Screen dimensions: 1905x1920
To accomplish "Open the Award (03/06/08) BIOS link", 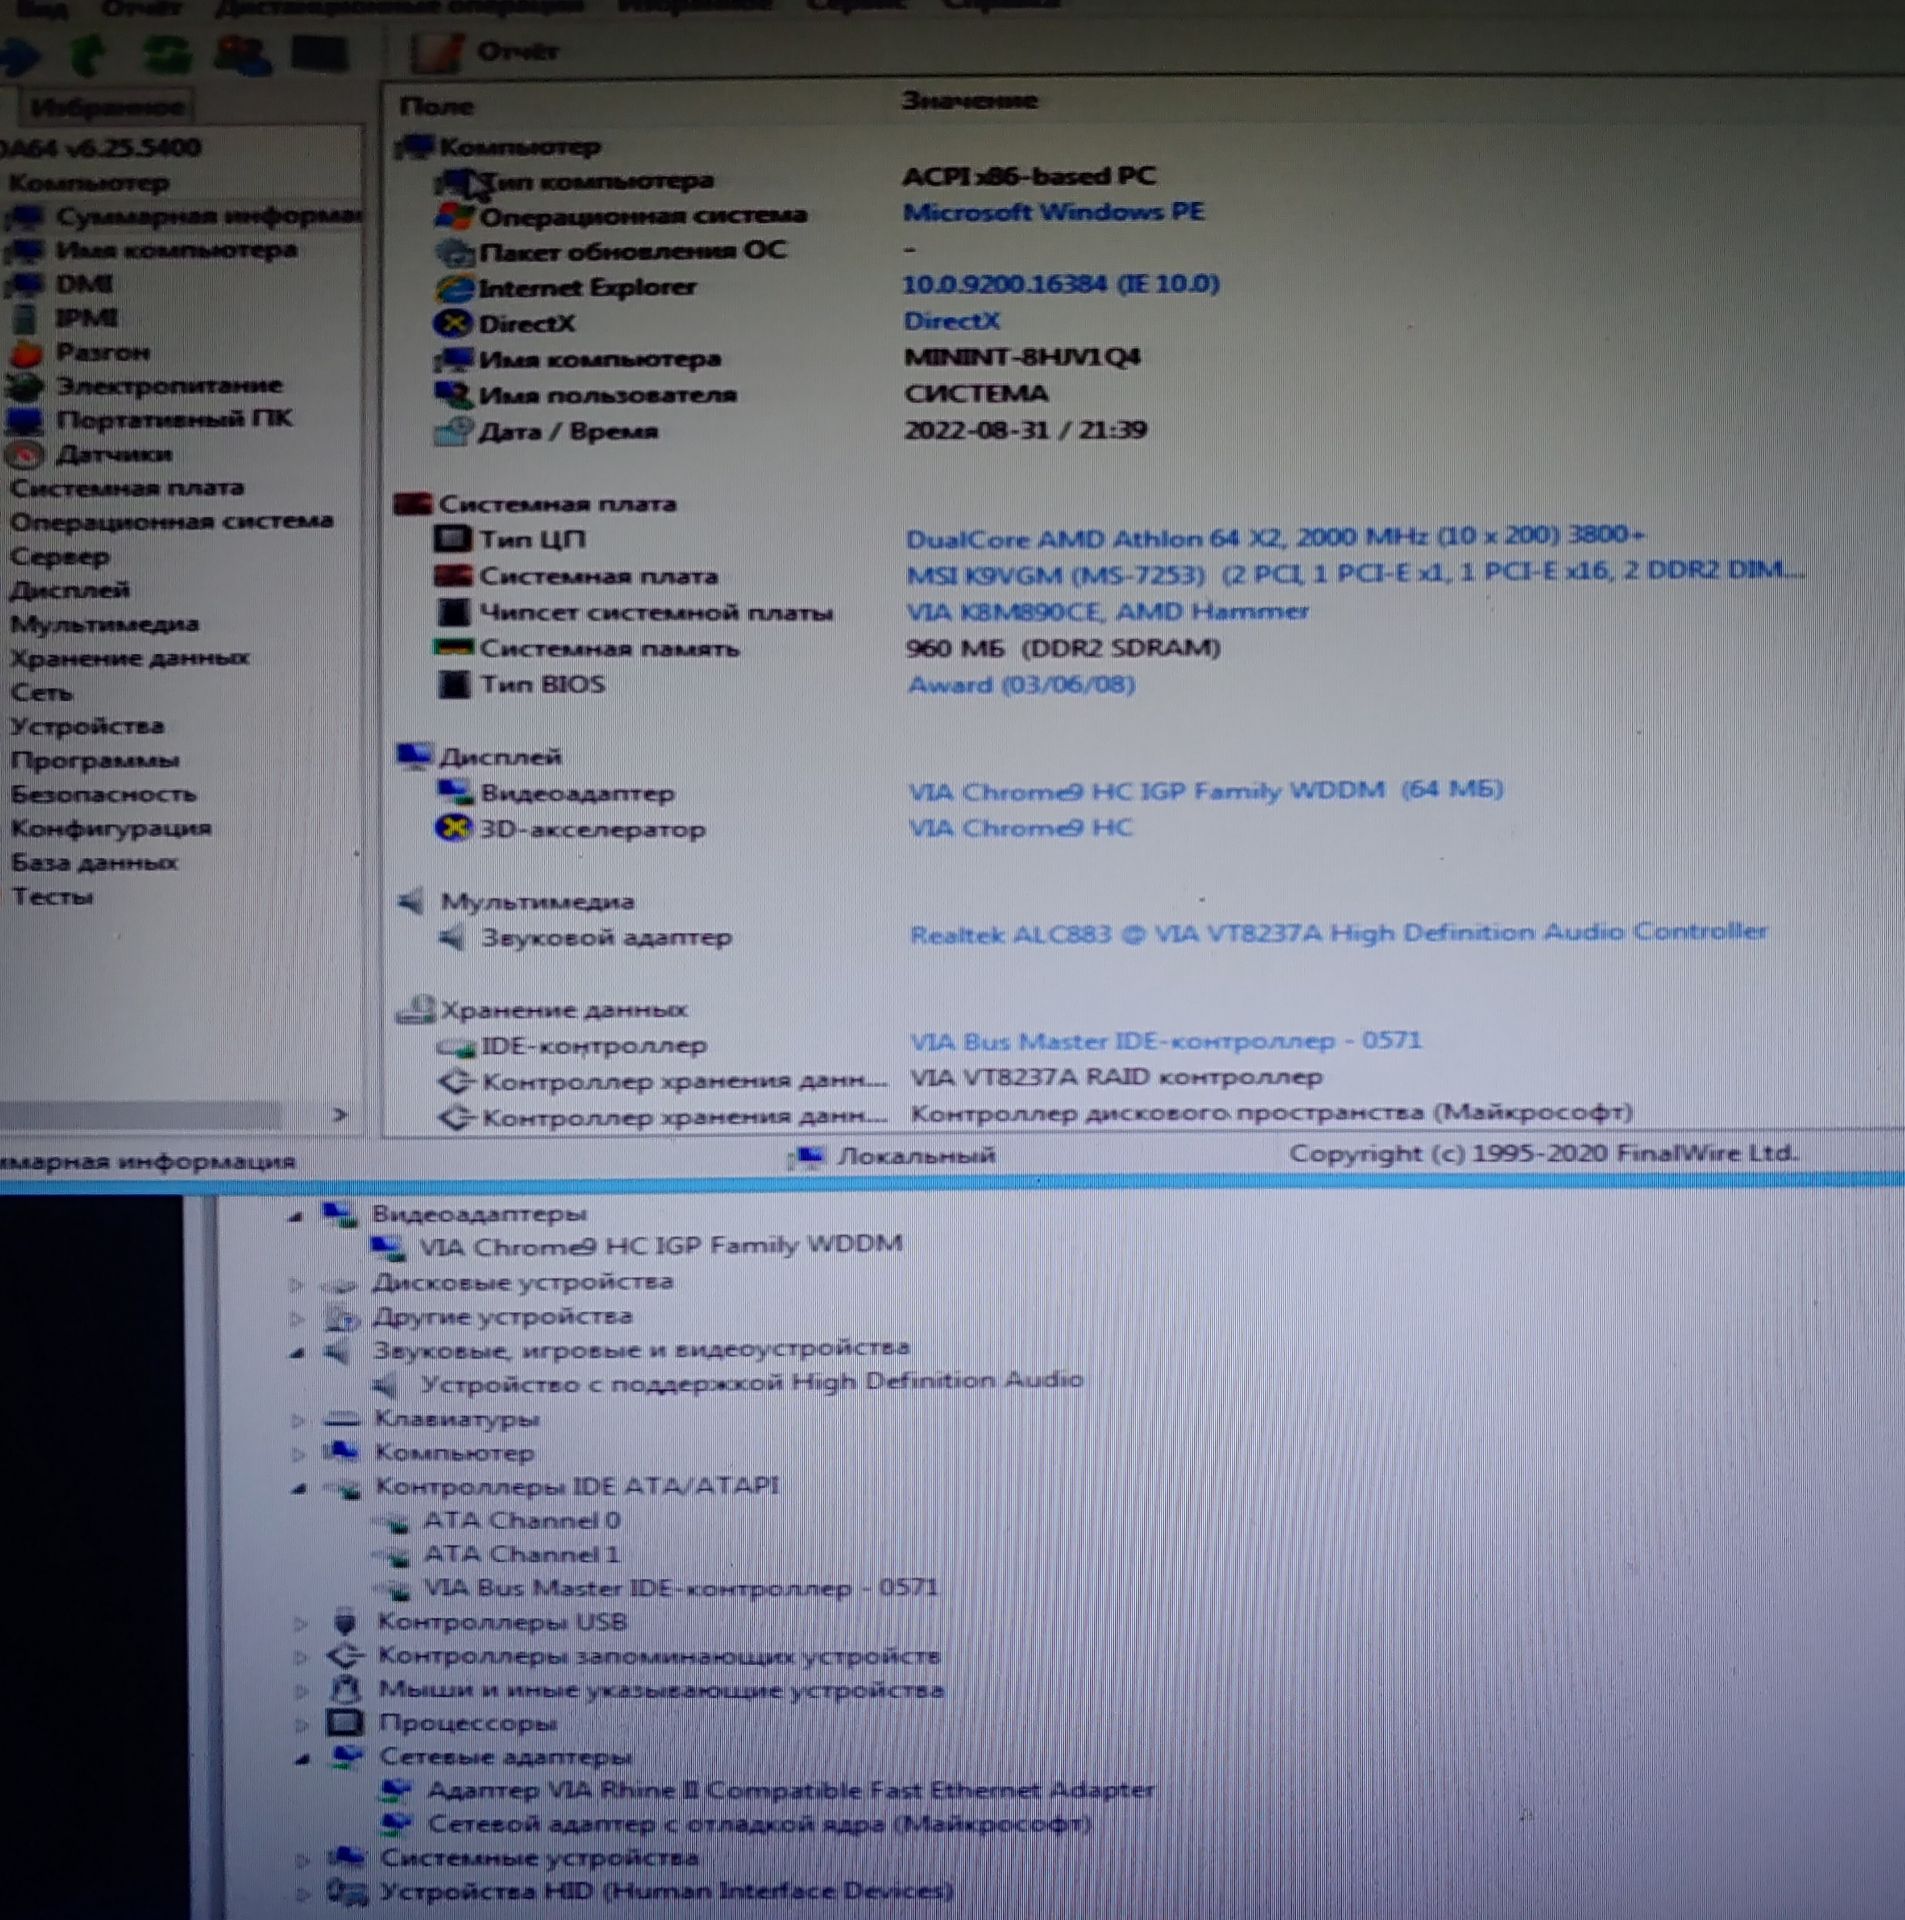I will [x=1021, y=685].
